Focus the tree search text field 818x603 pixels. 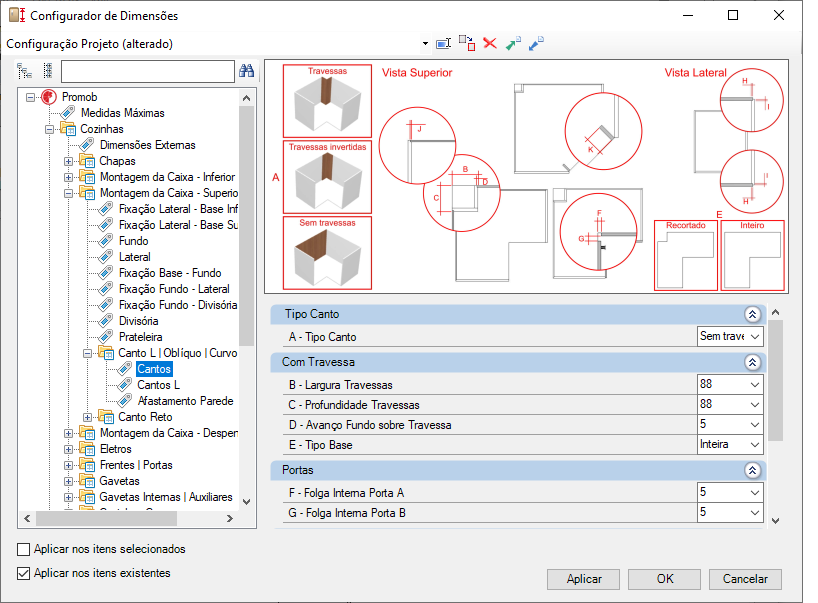(x=148, y=71)
